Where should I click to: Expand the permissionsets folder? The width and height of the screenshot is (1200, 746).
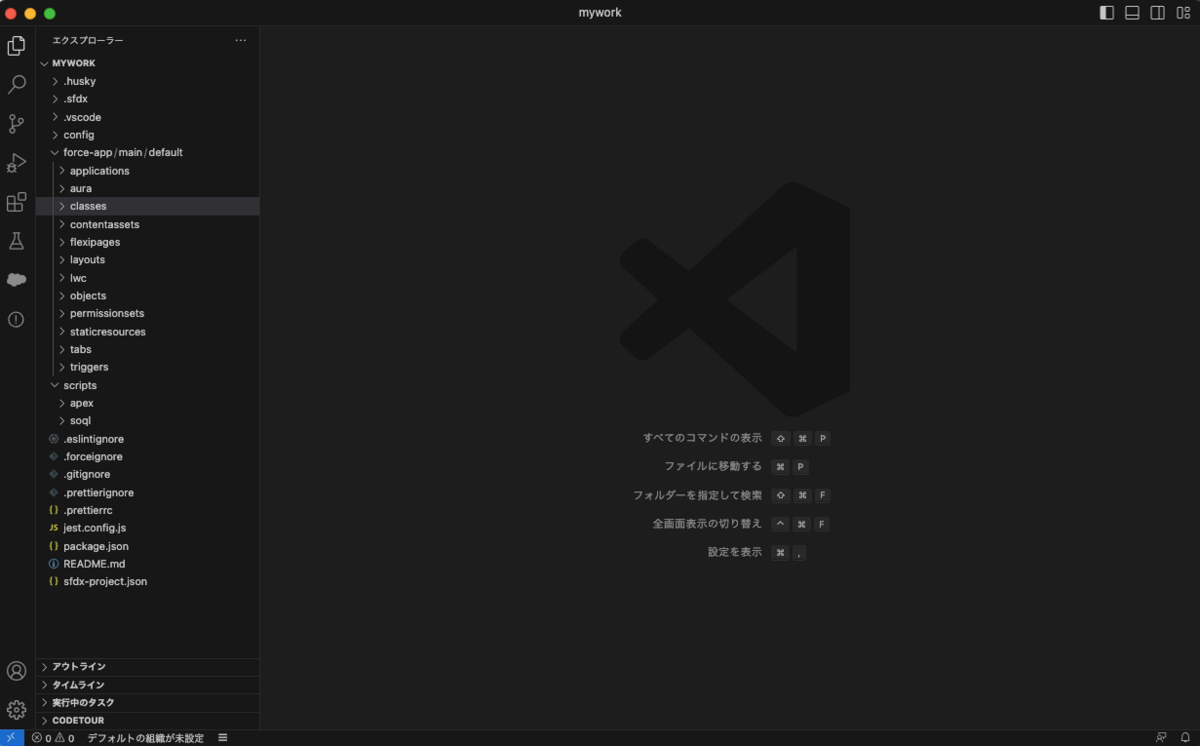pos(148,313)
